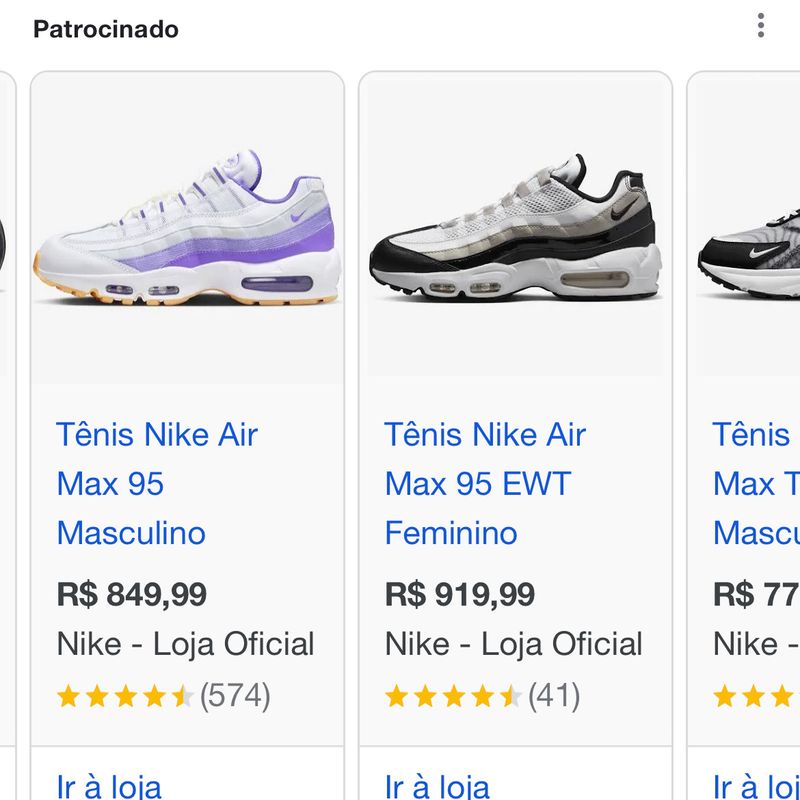Screen dimensions: 800x800
Task: Click Nike - Loja Oficial under the R$ 919,99 price
Action: tap(514, 644)
